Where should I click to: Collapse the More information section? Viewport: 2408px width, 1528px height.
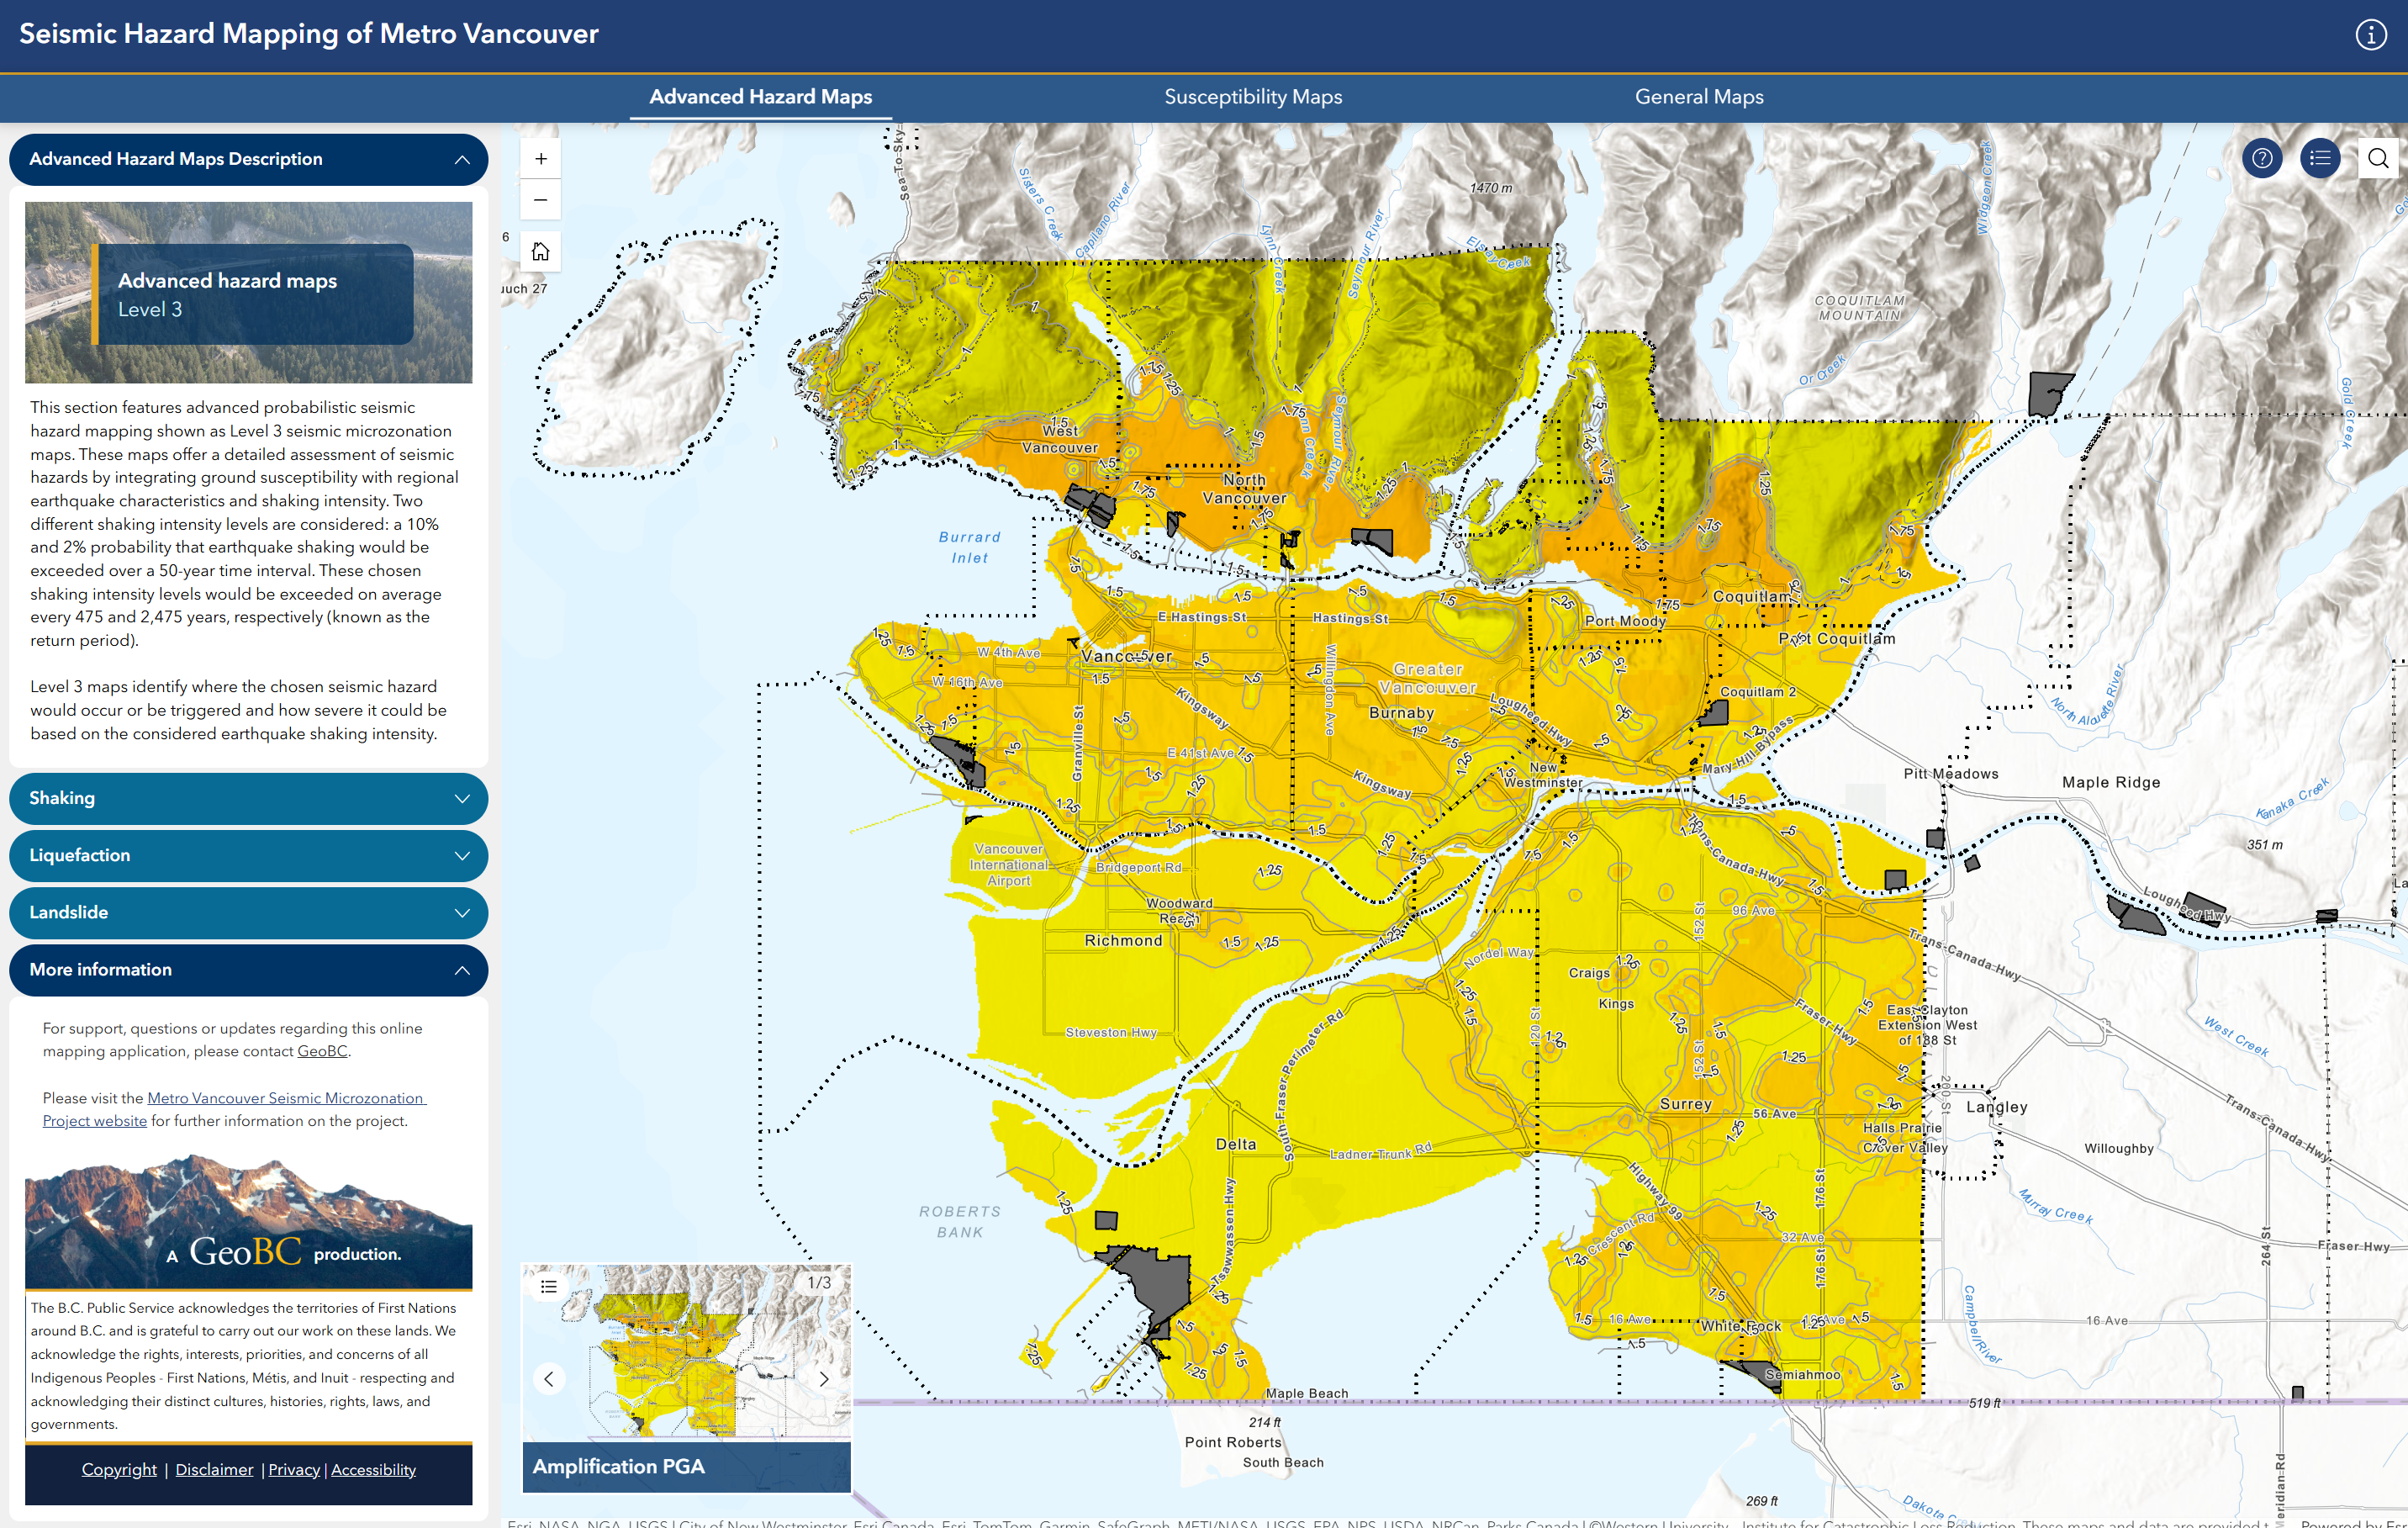249,970
